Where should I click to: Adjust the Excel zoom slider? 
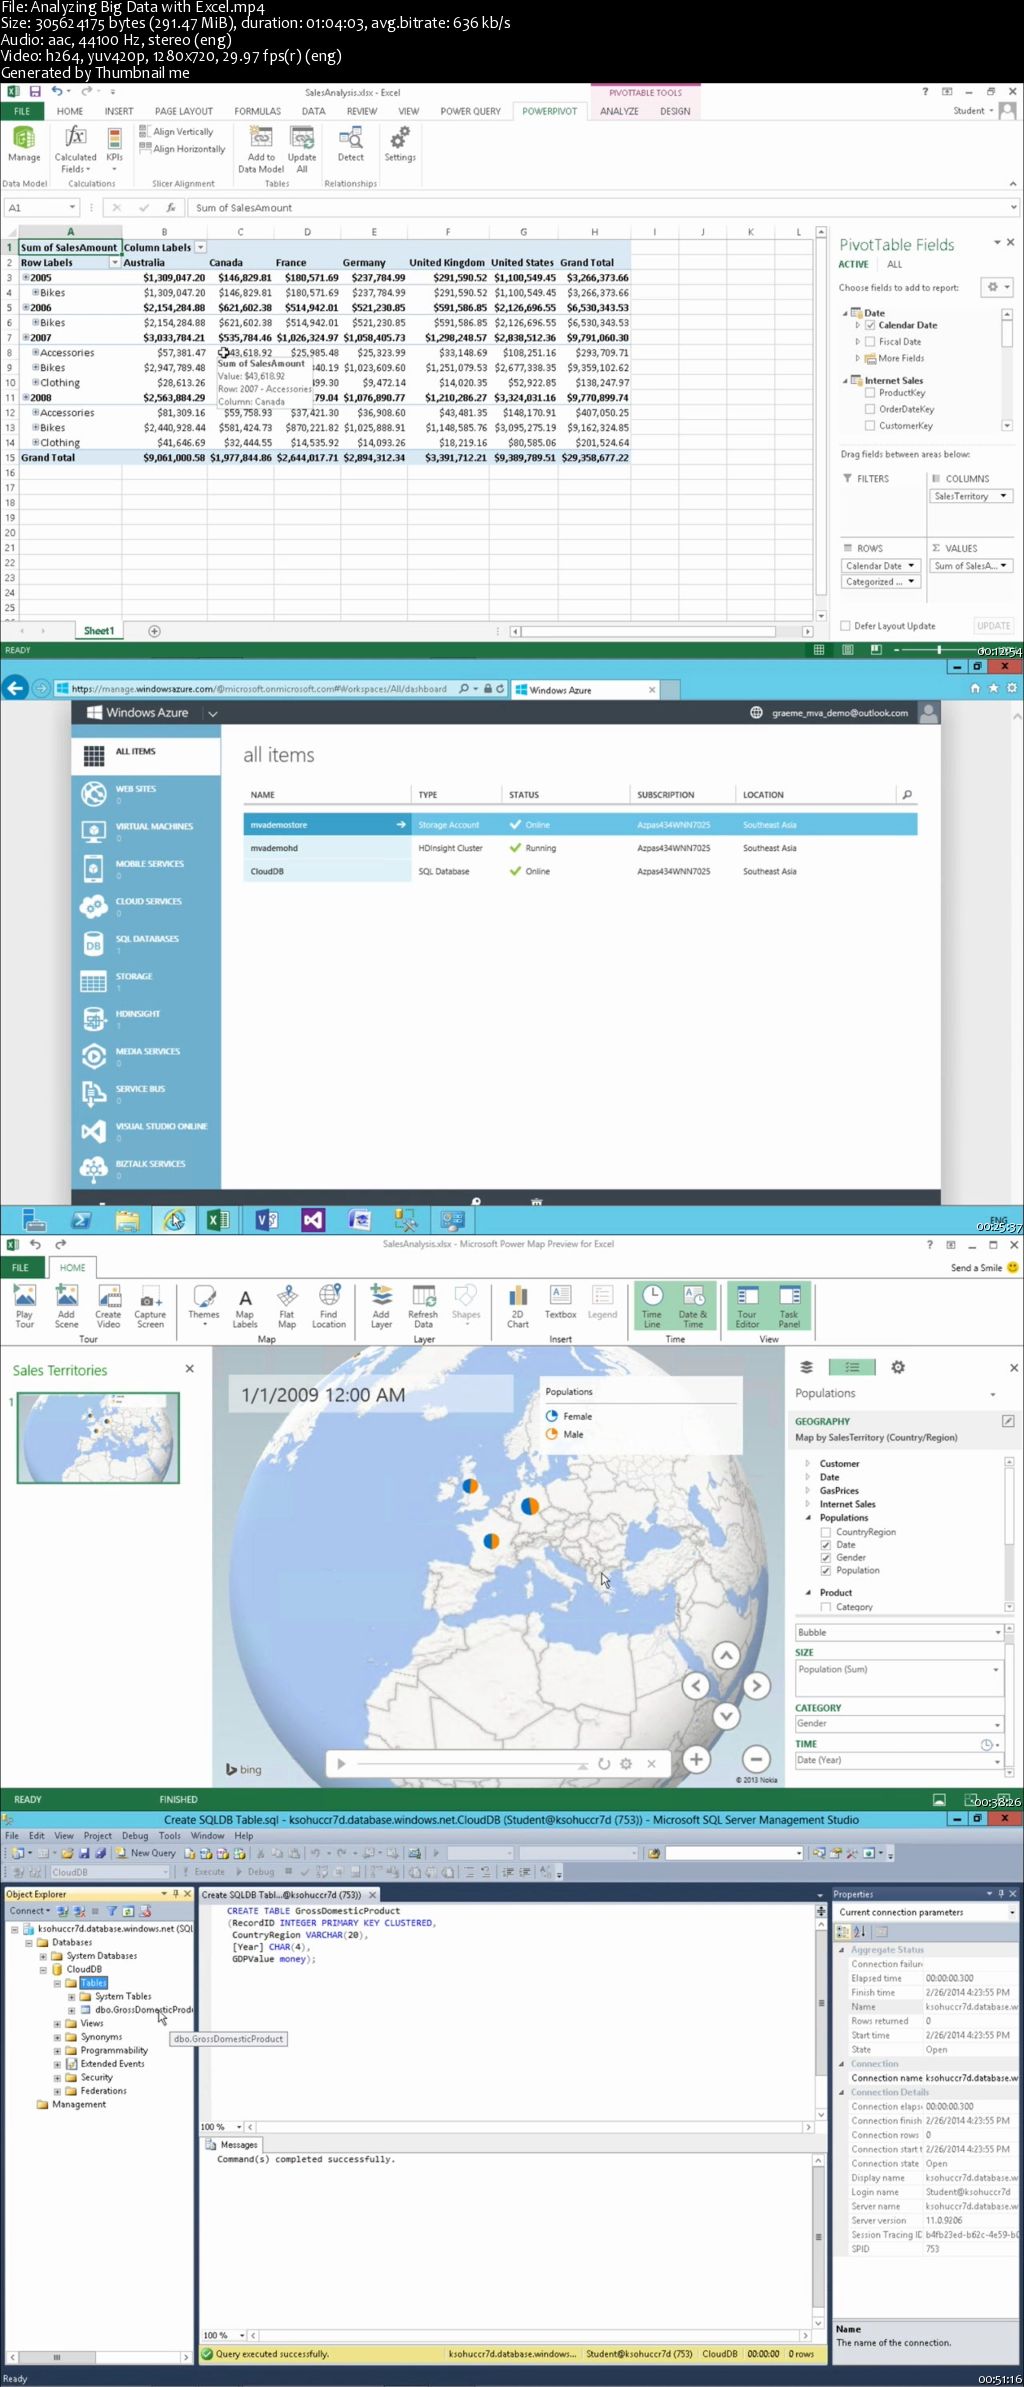coord(938,650)
